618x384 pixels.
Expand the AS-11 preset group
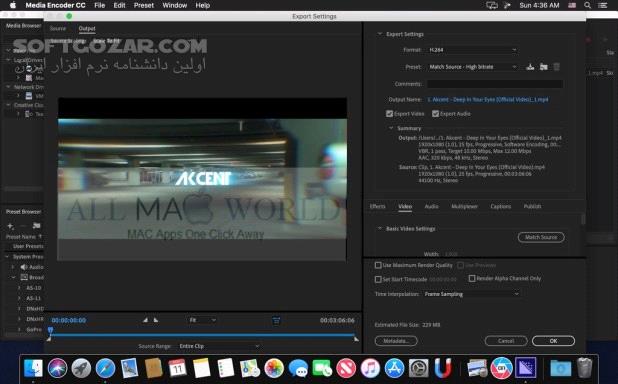(19, 298)
